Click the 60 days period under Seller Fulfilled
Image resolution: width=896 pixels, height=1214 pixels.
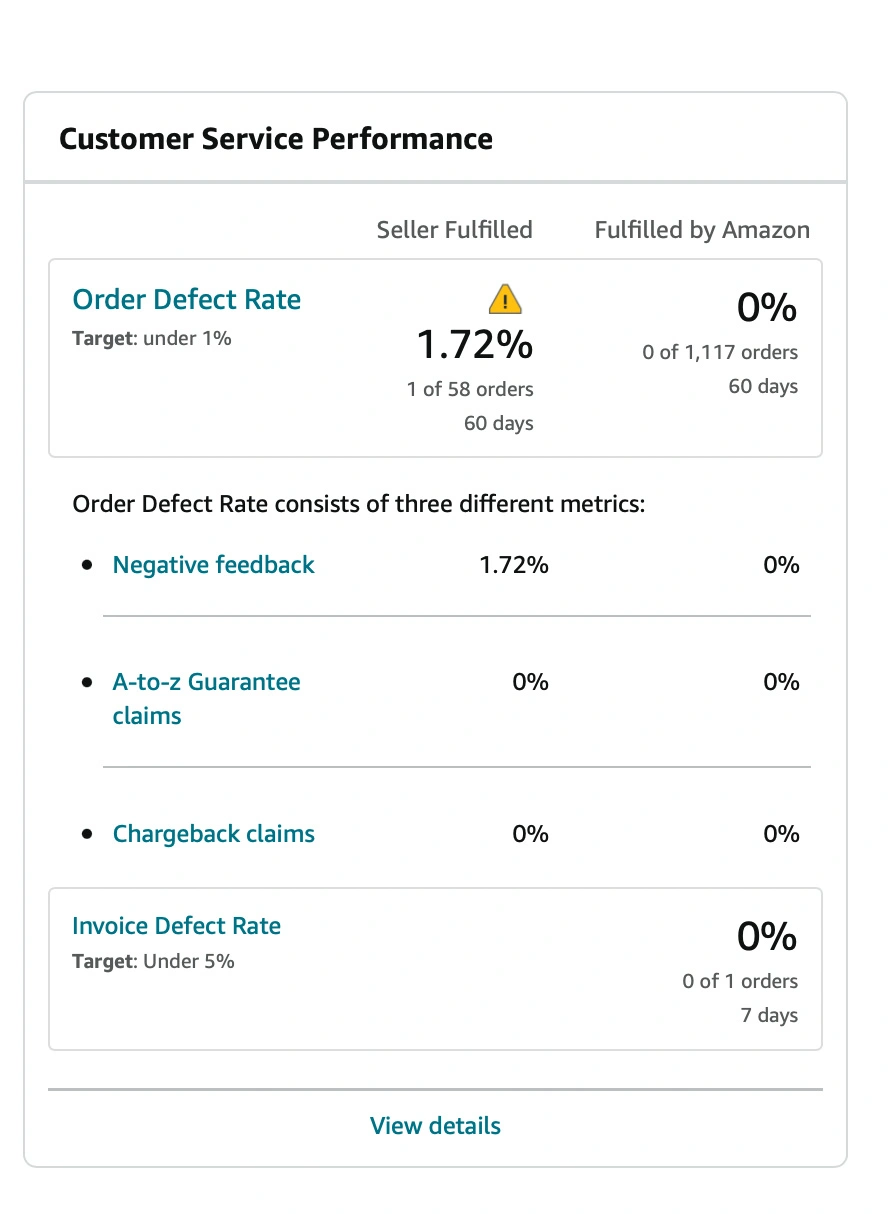click(498, 423)
